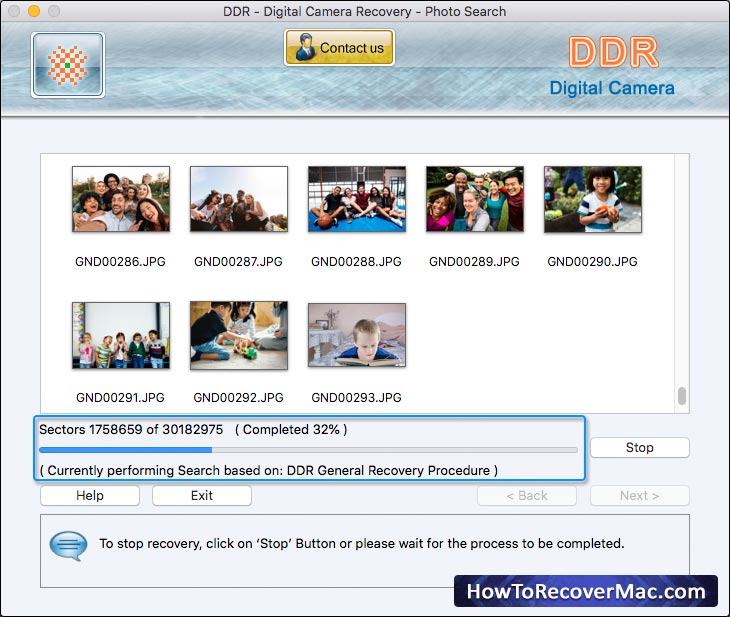Click the GND00293.JPG file name label
Viewport: 730px width, 617px height.
(356, 398)
